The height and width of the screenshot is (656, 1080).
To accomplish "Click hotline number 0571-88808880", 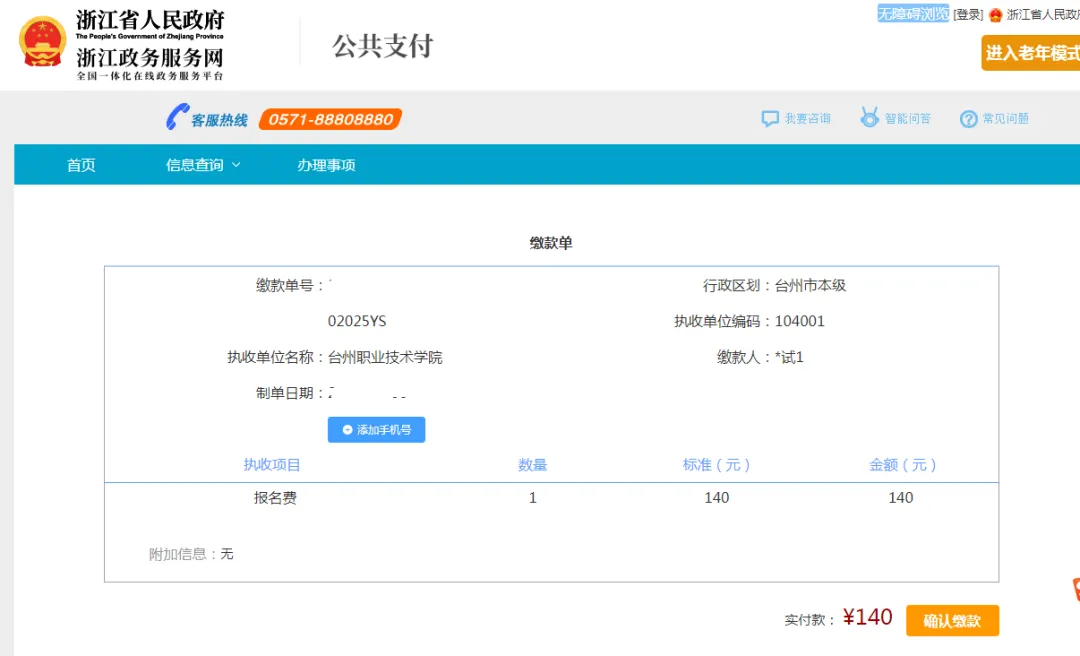I will pos(330,119).
